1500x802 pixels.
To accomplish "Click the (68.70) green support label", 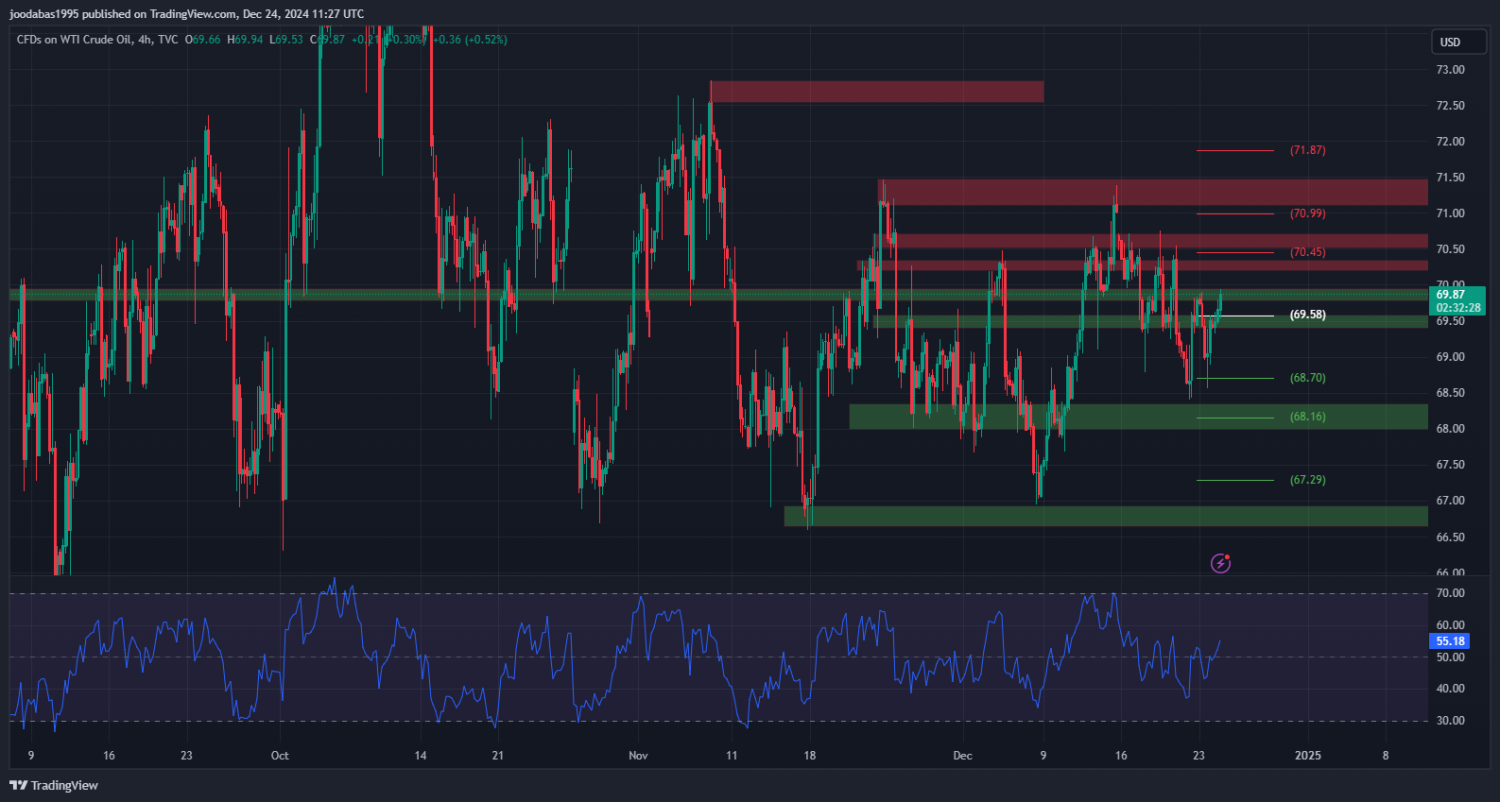I will 1307,378.
